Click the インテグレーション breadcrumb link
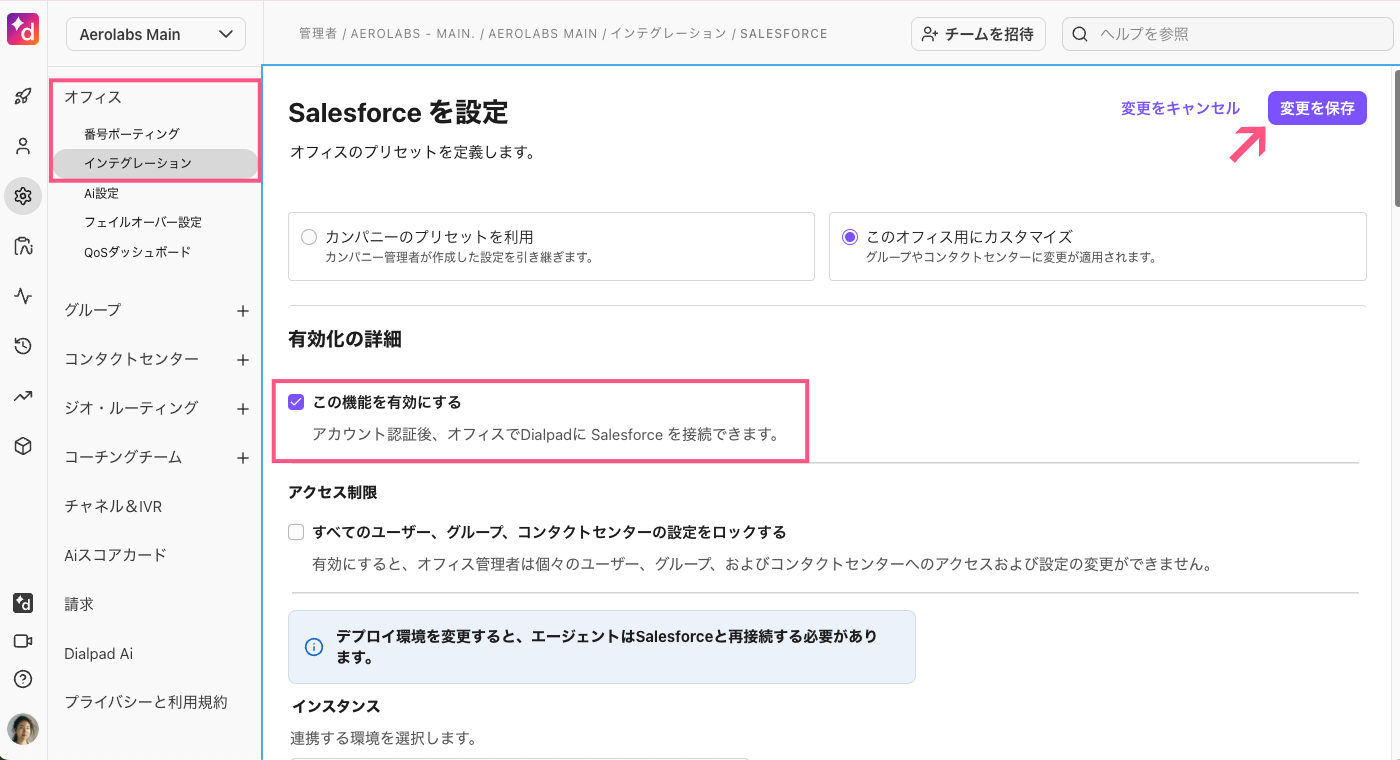Viewport: 1400px width, 760px height. (x=668, y=34)
